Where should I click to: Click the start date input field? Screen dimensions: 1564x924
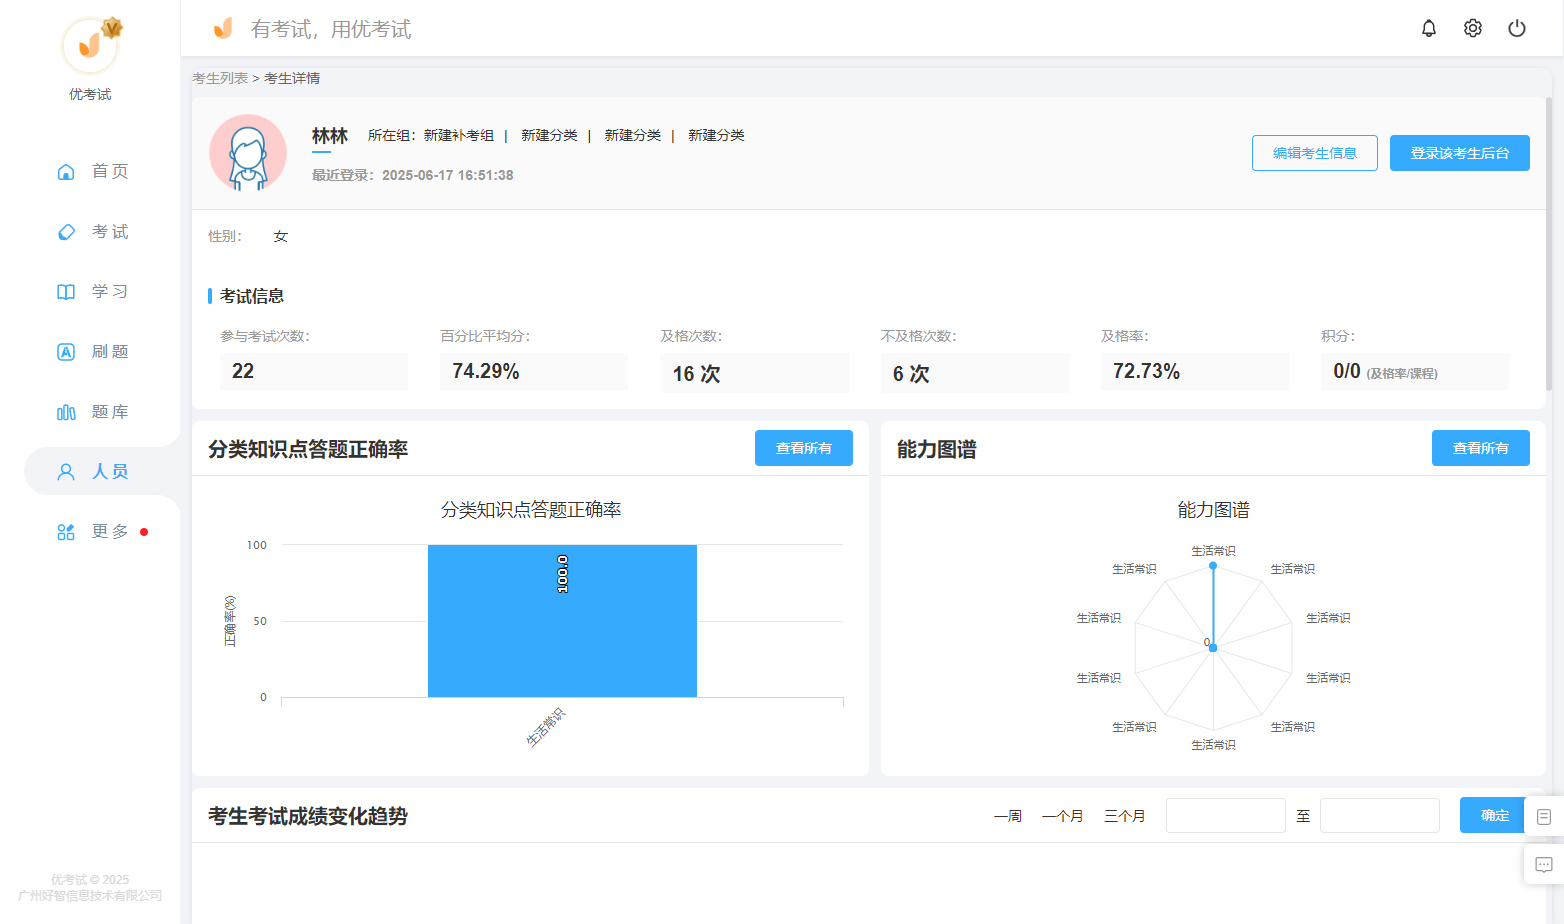pyautogui.click(x=1226, y=816)
